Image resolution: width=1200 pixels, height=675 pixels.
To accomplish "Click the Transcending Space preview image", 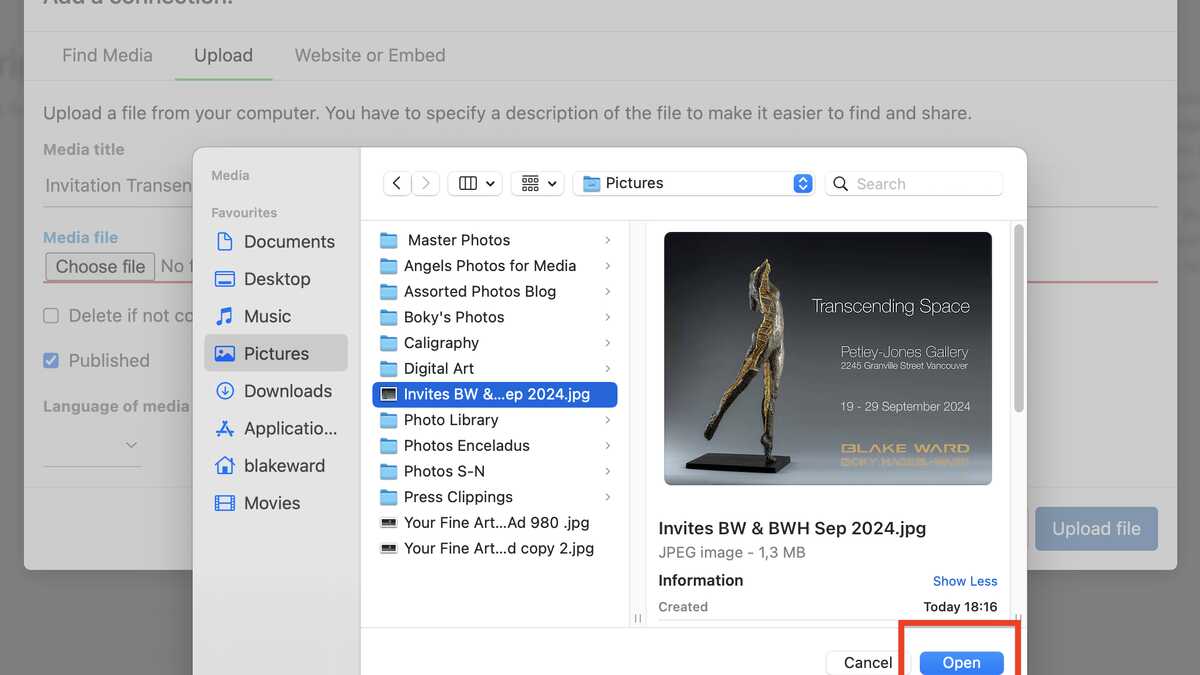I will (x=828, y=359).
